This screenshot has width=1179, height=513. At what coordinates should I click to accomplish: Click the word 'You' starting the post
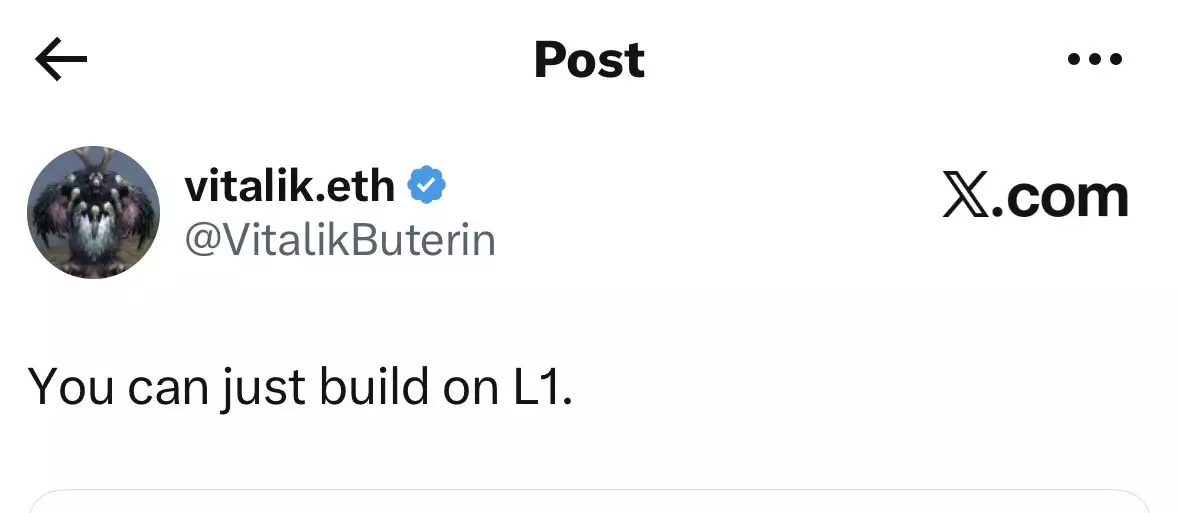72,386
